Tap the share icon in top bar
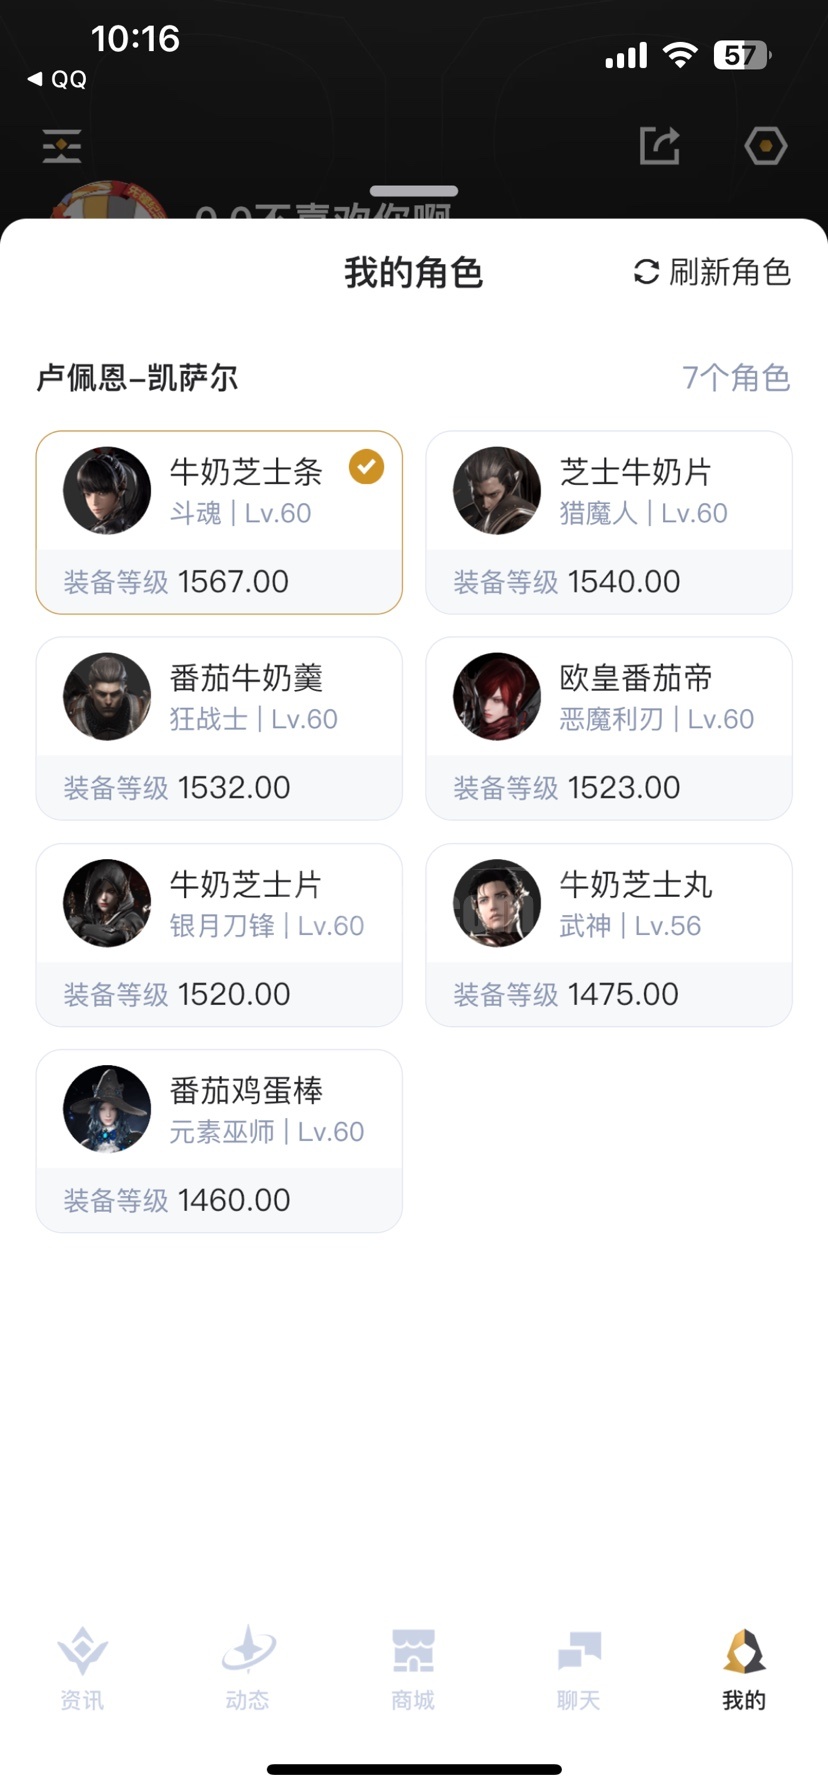828x1792 pixels. pyautogui.click(x=660, y=146)
